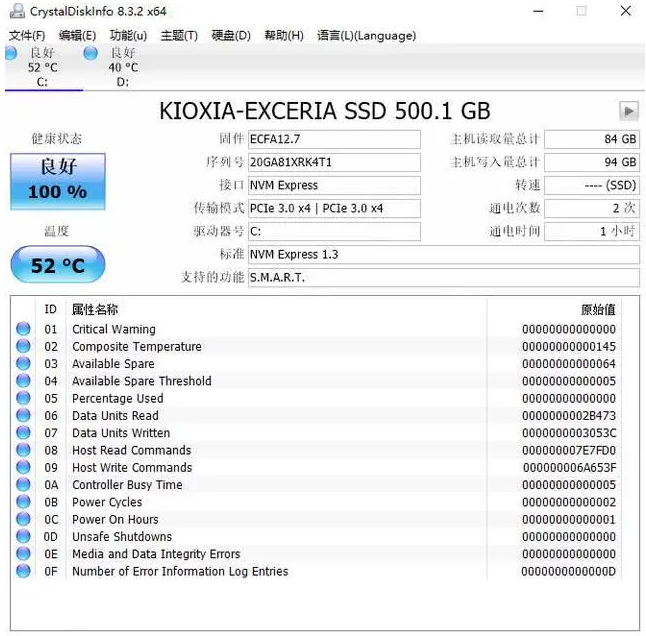
Task: Select the Controller Busy Time attribute name
Action: (127, 485)
